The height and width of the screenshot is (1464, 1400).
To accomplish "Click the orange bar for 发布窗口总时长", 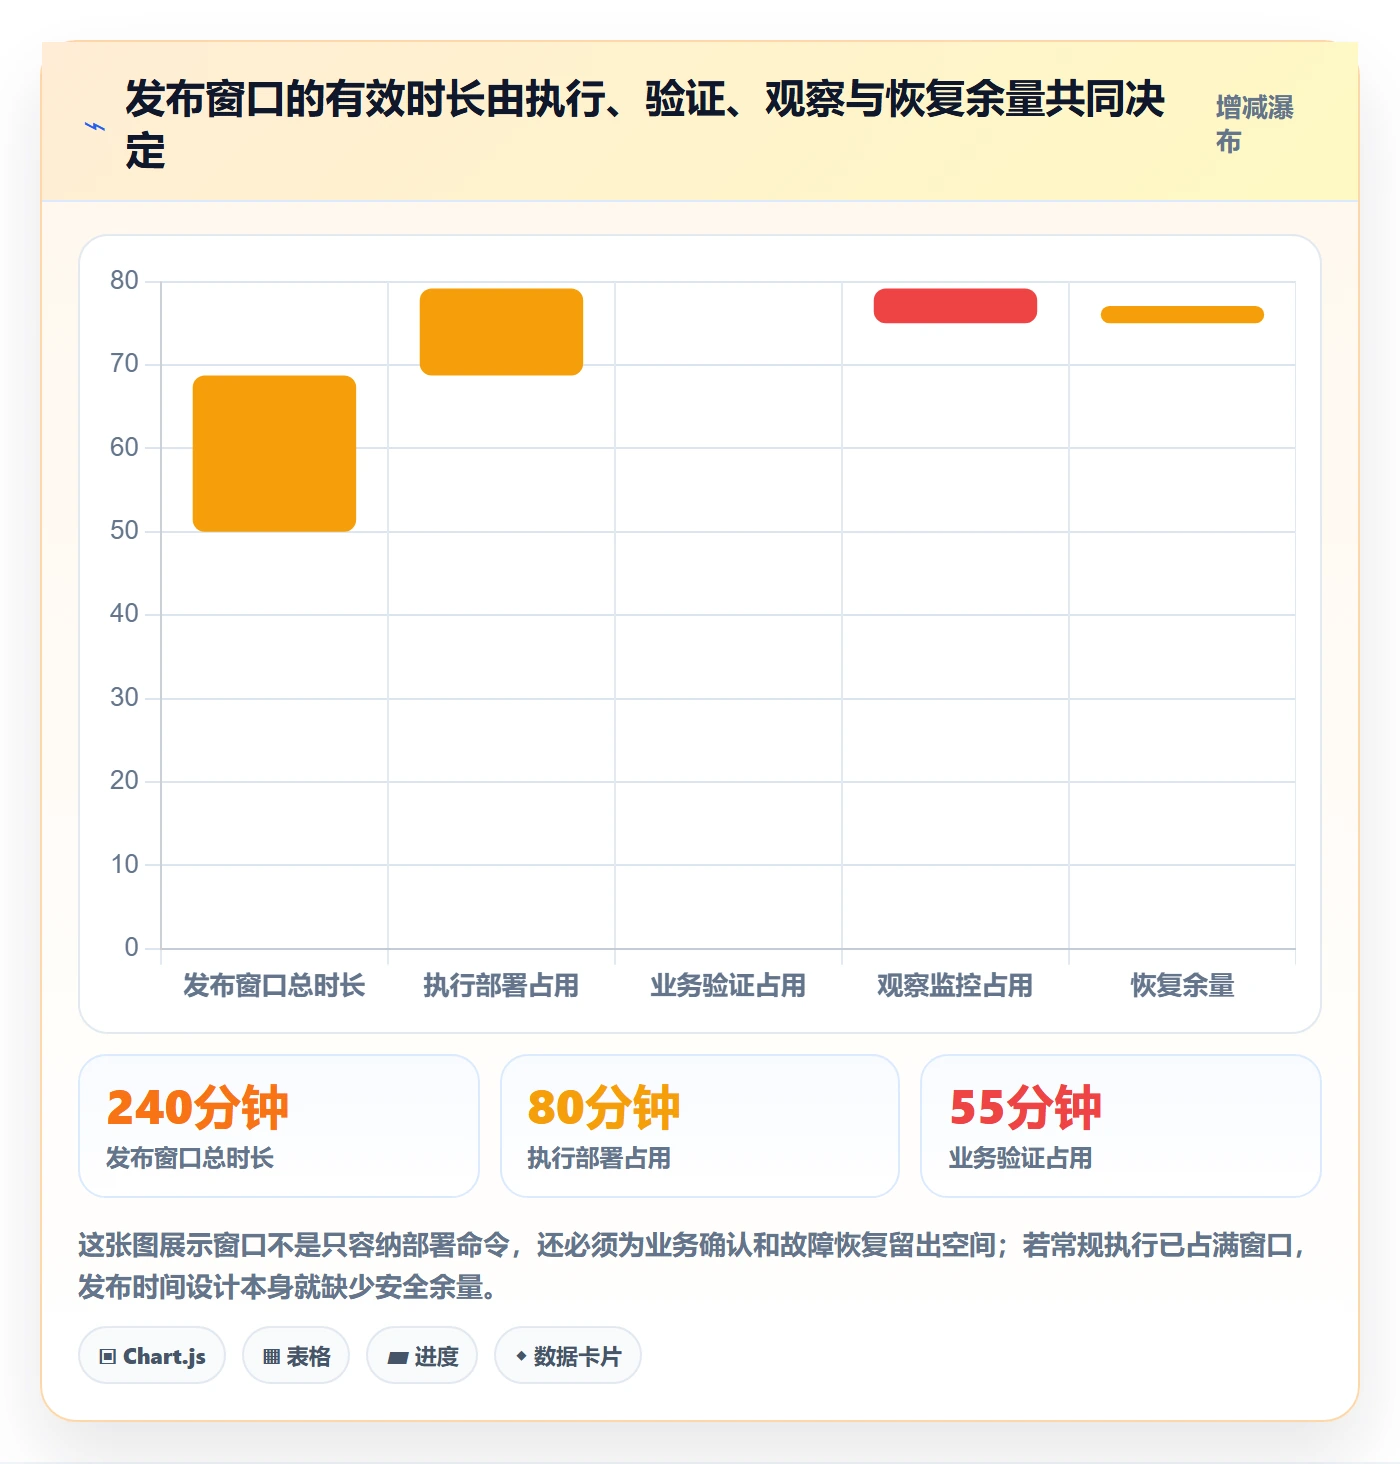I will (274, 453).
